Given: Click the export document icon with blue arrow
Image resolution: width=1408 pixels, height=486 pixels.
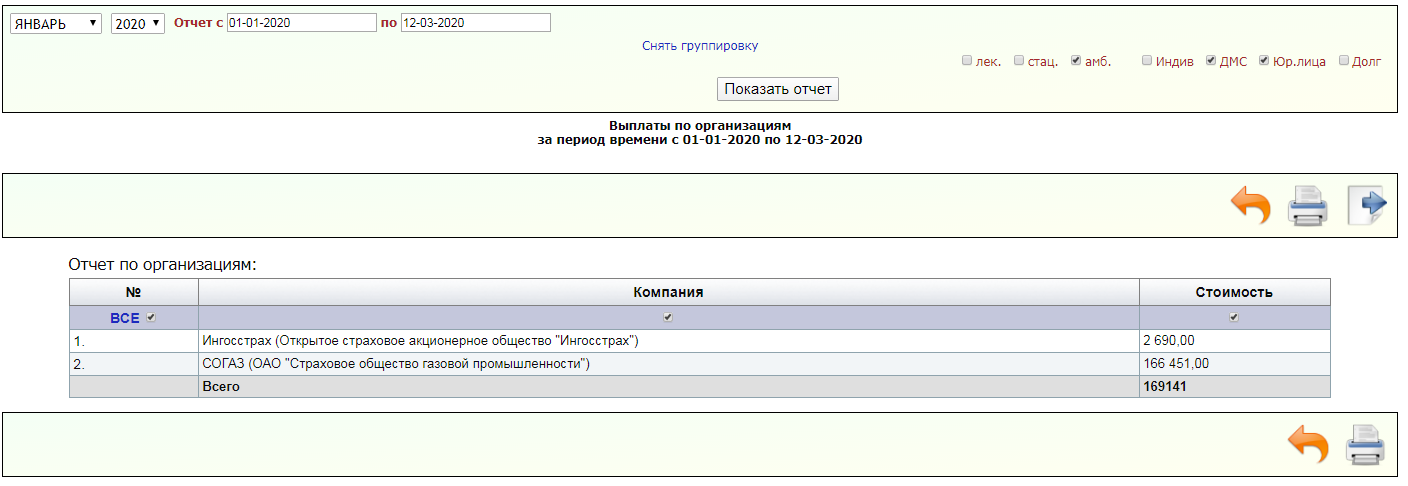Looking at the screenshot, I should [1366, 205].
